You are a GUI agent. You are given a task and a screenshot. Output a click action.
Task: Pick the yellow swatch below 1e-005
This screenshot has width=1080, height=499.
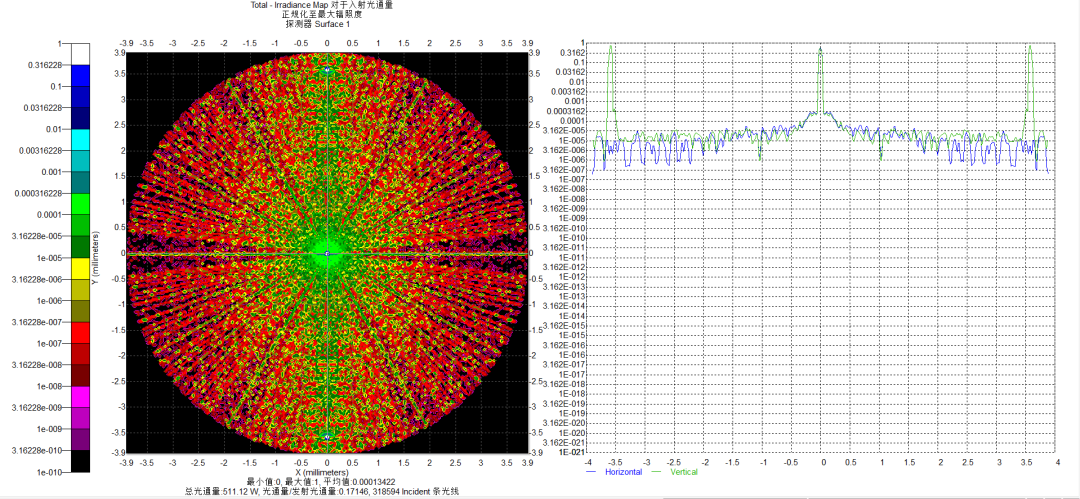tap(81, 268)
